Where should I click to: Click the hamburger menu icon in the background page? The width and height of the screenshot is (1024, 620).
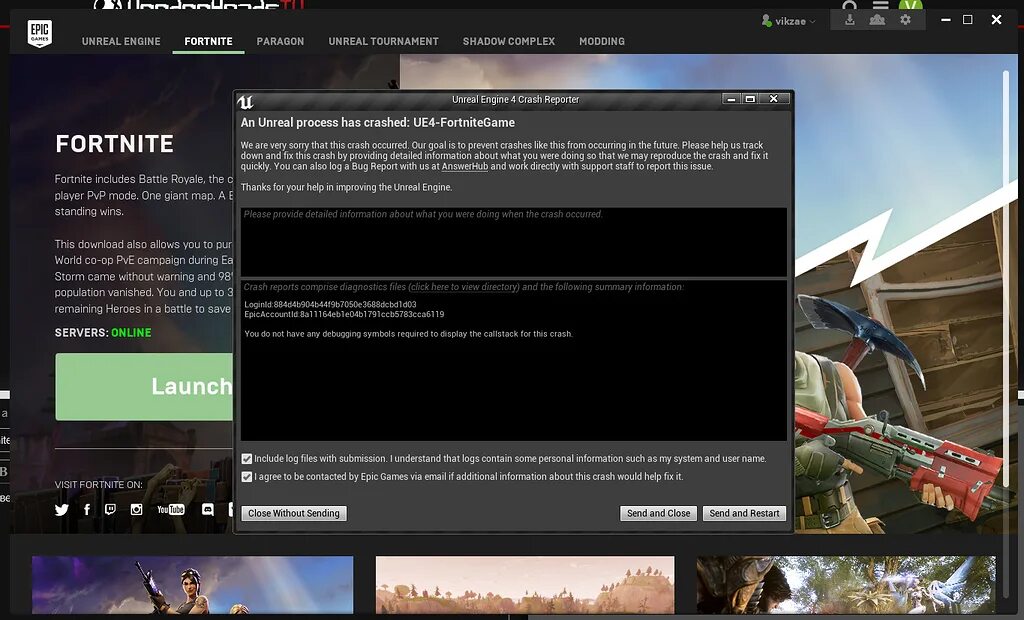(x=881, y=5)
